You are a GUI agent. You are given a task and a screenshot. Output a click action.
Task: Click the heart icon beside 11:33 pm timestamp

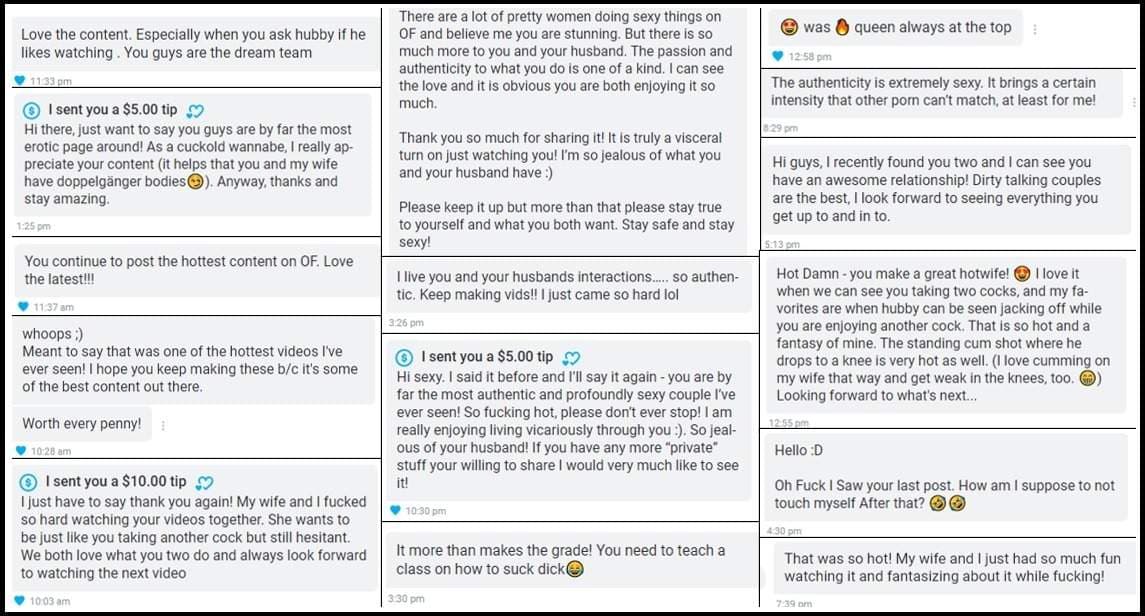click(20, 80)
